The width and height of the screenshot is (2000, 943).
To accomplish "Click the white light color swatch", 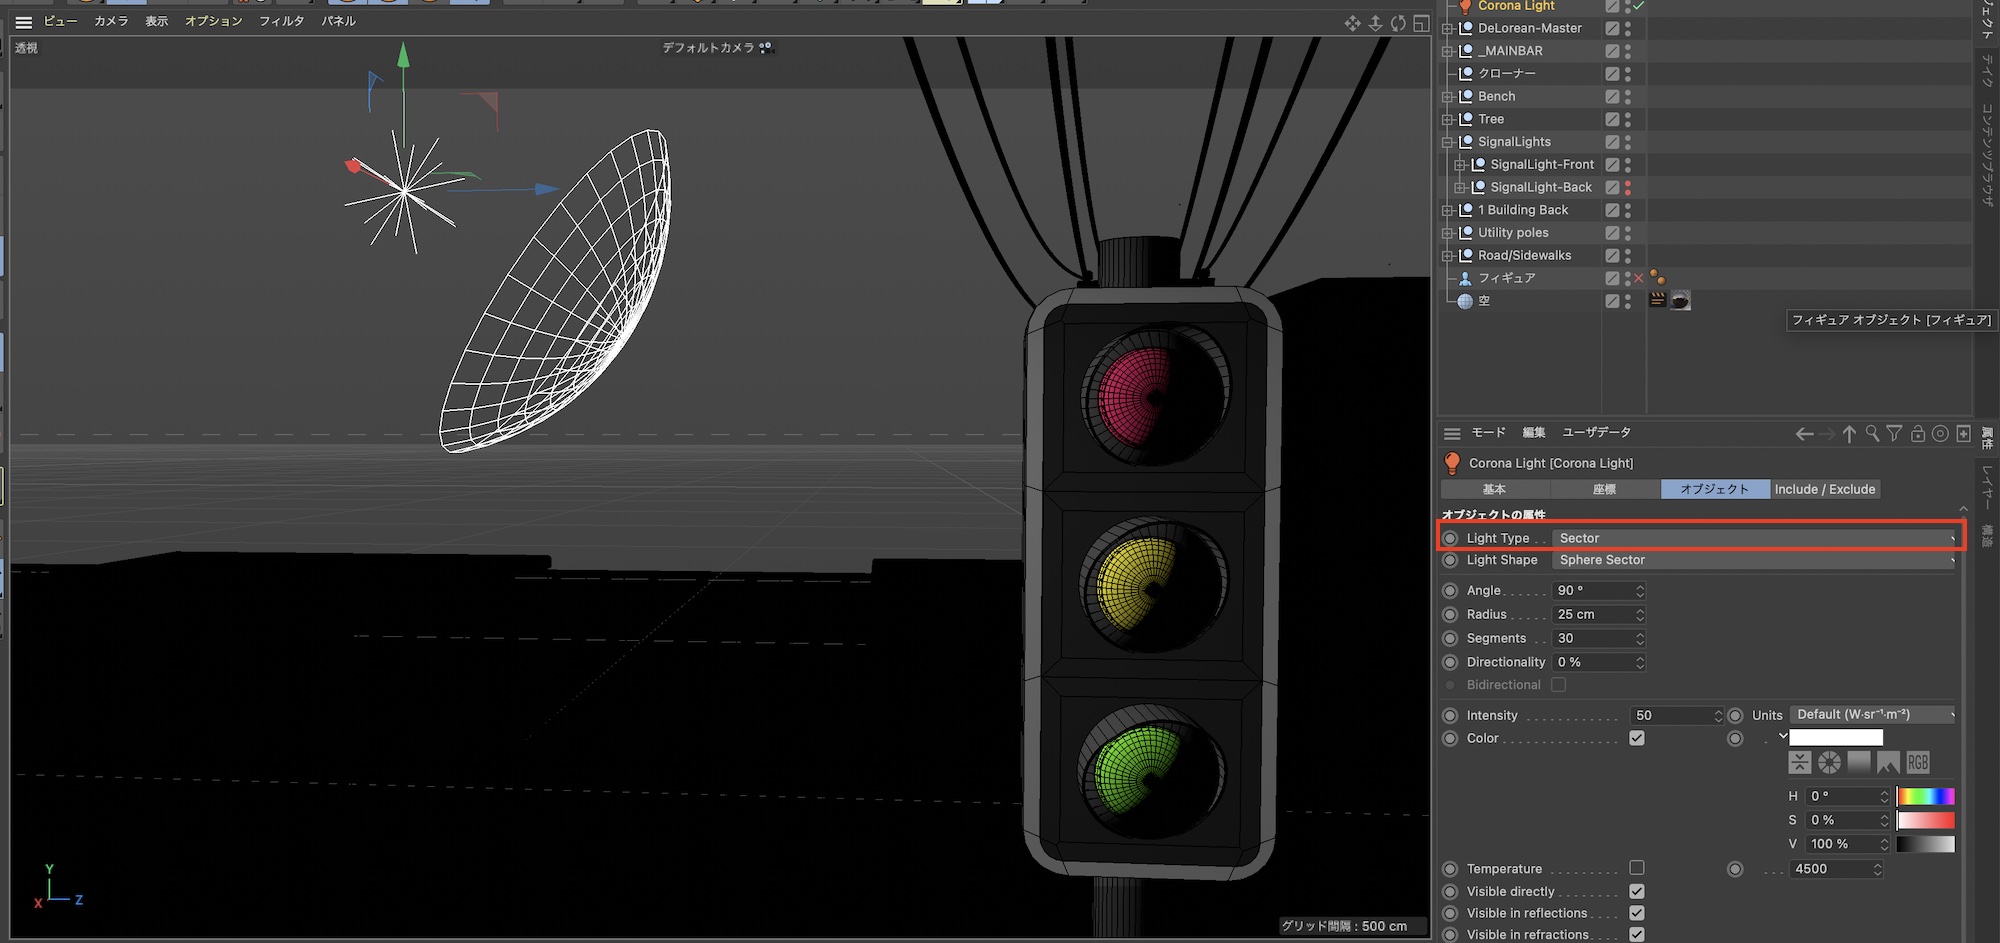I will coord(1835,738).
